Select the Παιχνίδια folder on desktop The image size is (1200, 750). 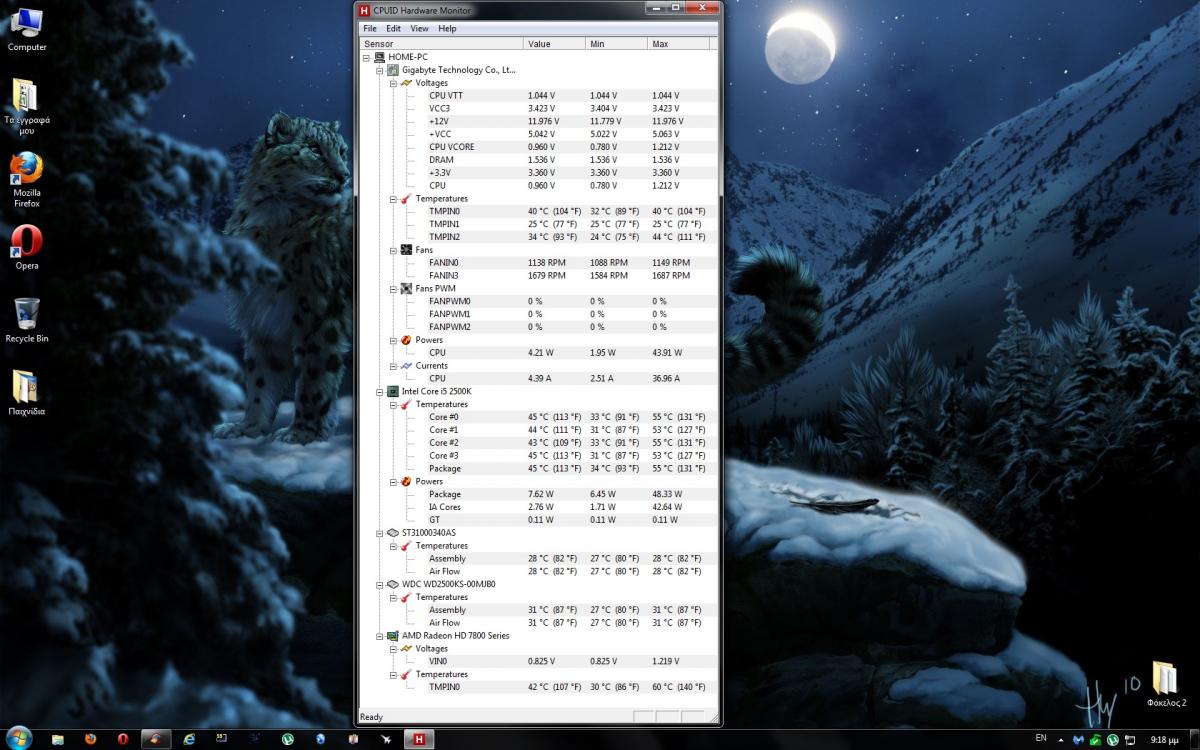click(x=27, y=393)
